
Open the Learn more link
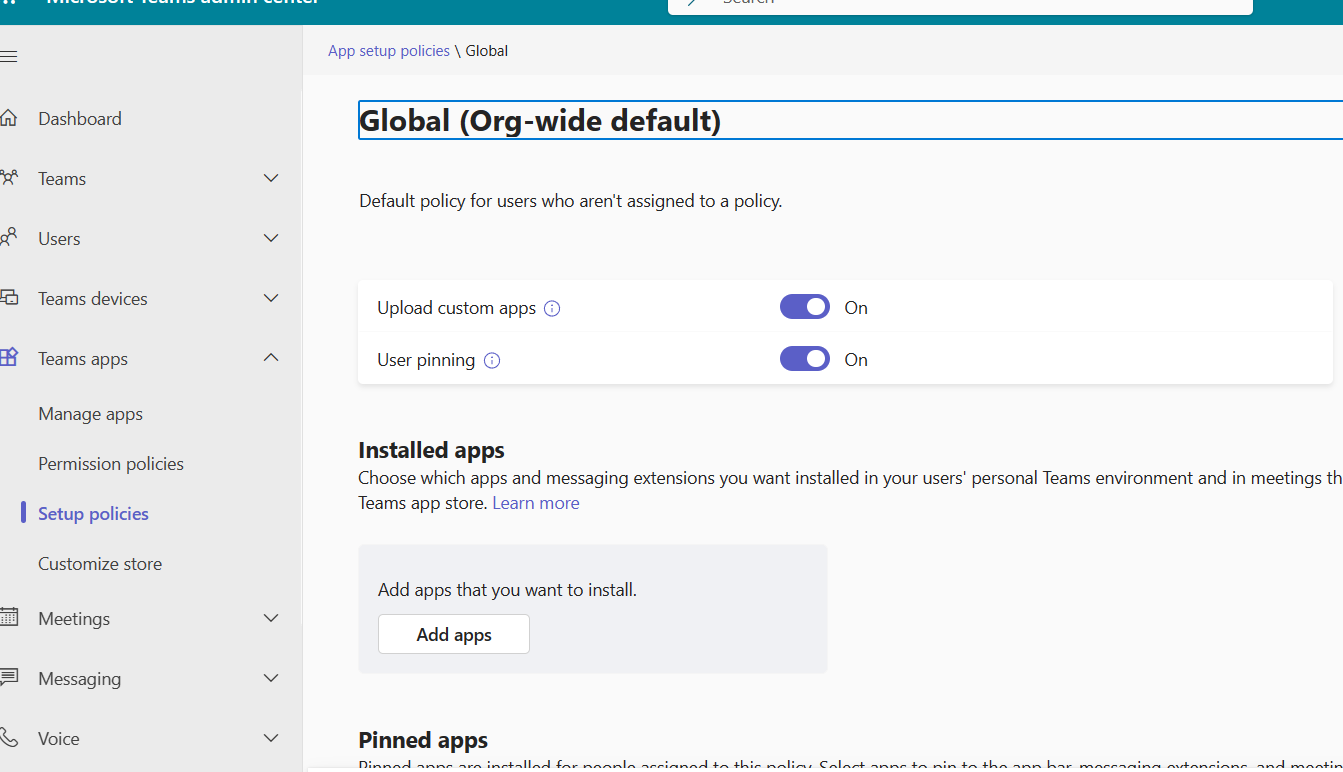click(x=535, y=502)
